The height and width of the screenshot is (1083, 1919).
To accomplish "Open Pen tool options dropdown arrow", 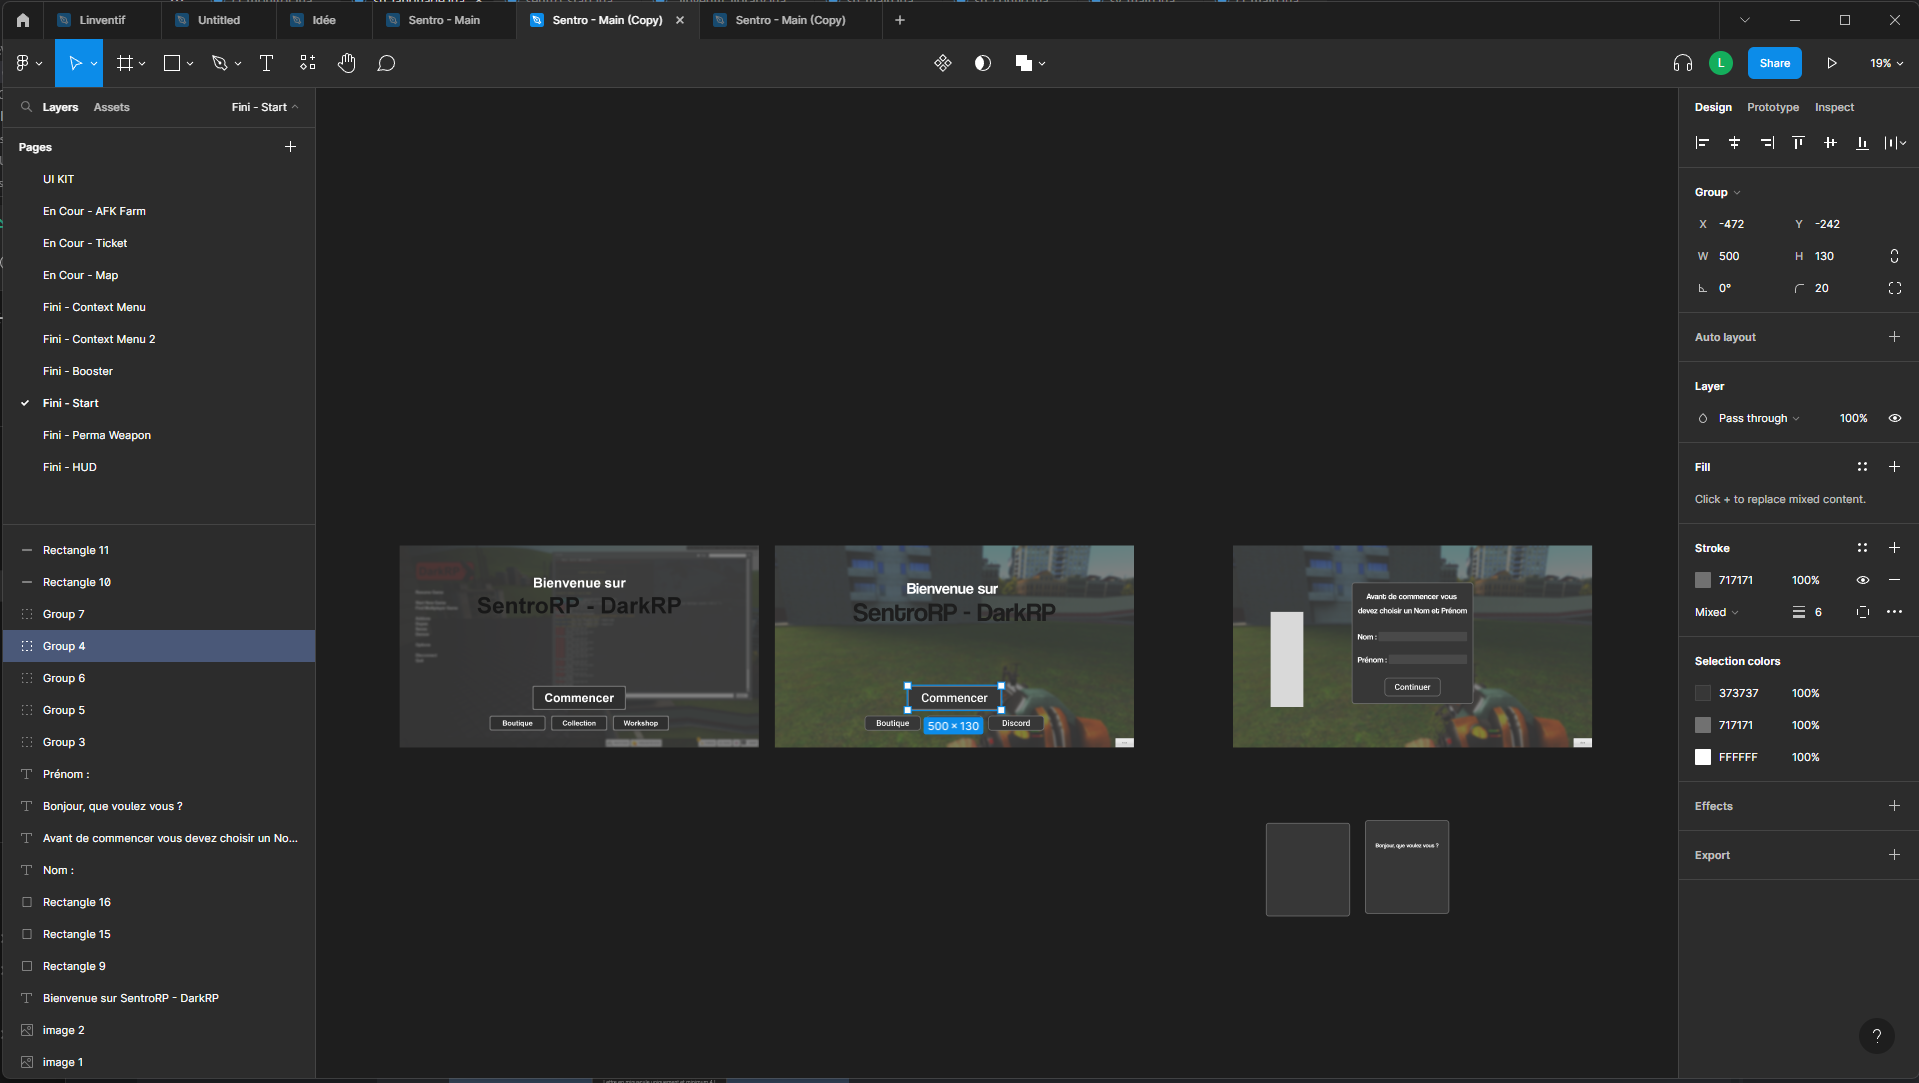I will click(x=238, y=64).
